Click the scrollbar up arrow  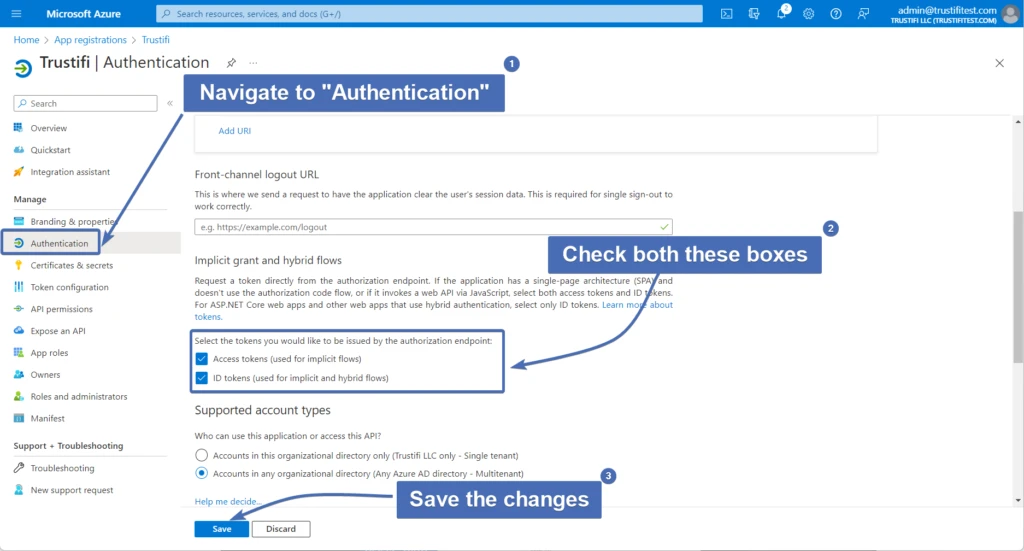[1018, 122]
